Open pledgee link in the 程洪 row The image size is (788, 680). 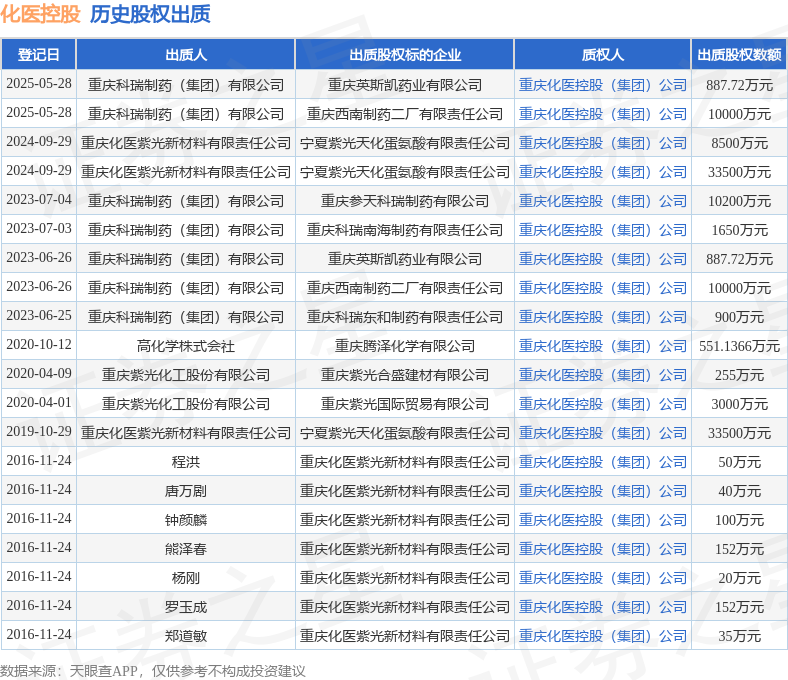coord(602,462)
